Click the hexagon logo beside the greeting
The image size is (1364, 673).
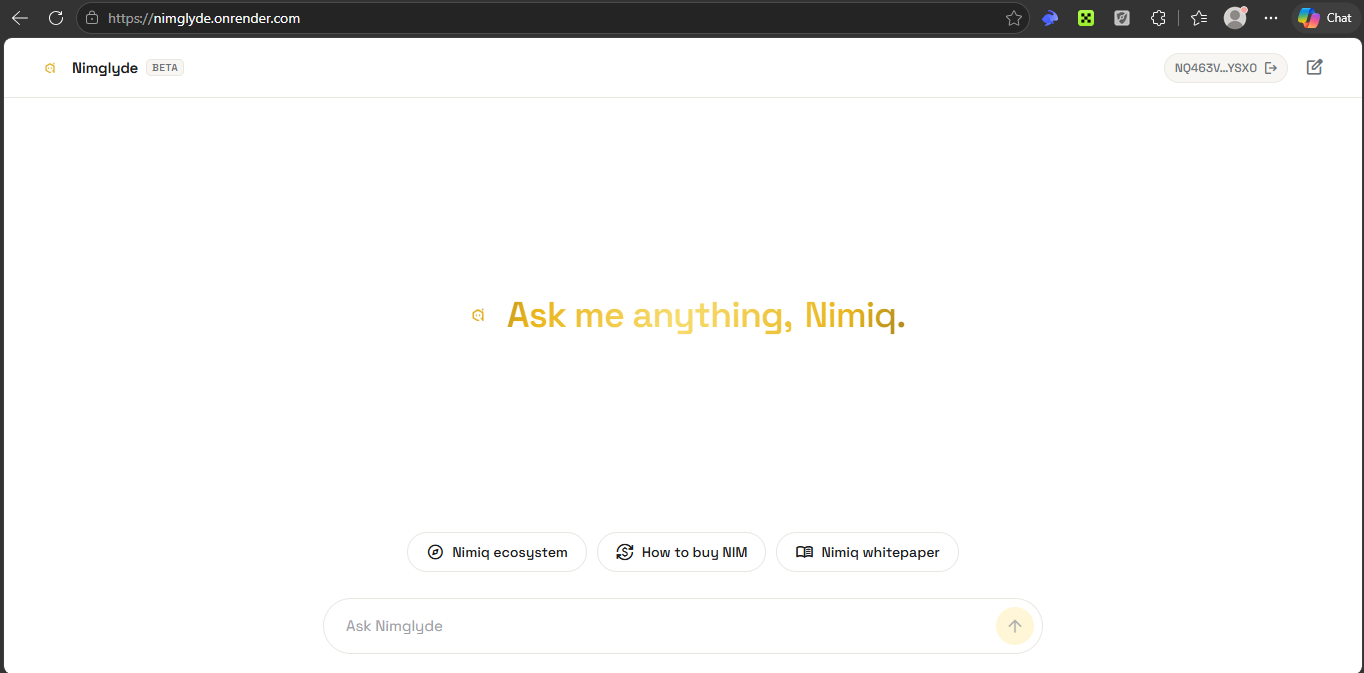pyautogui.click(x=478, y=316)
